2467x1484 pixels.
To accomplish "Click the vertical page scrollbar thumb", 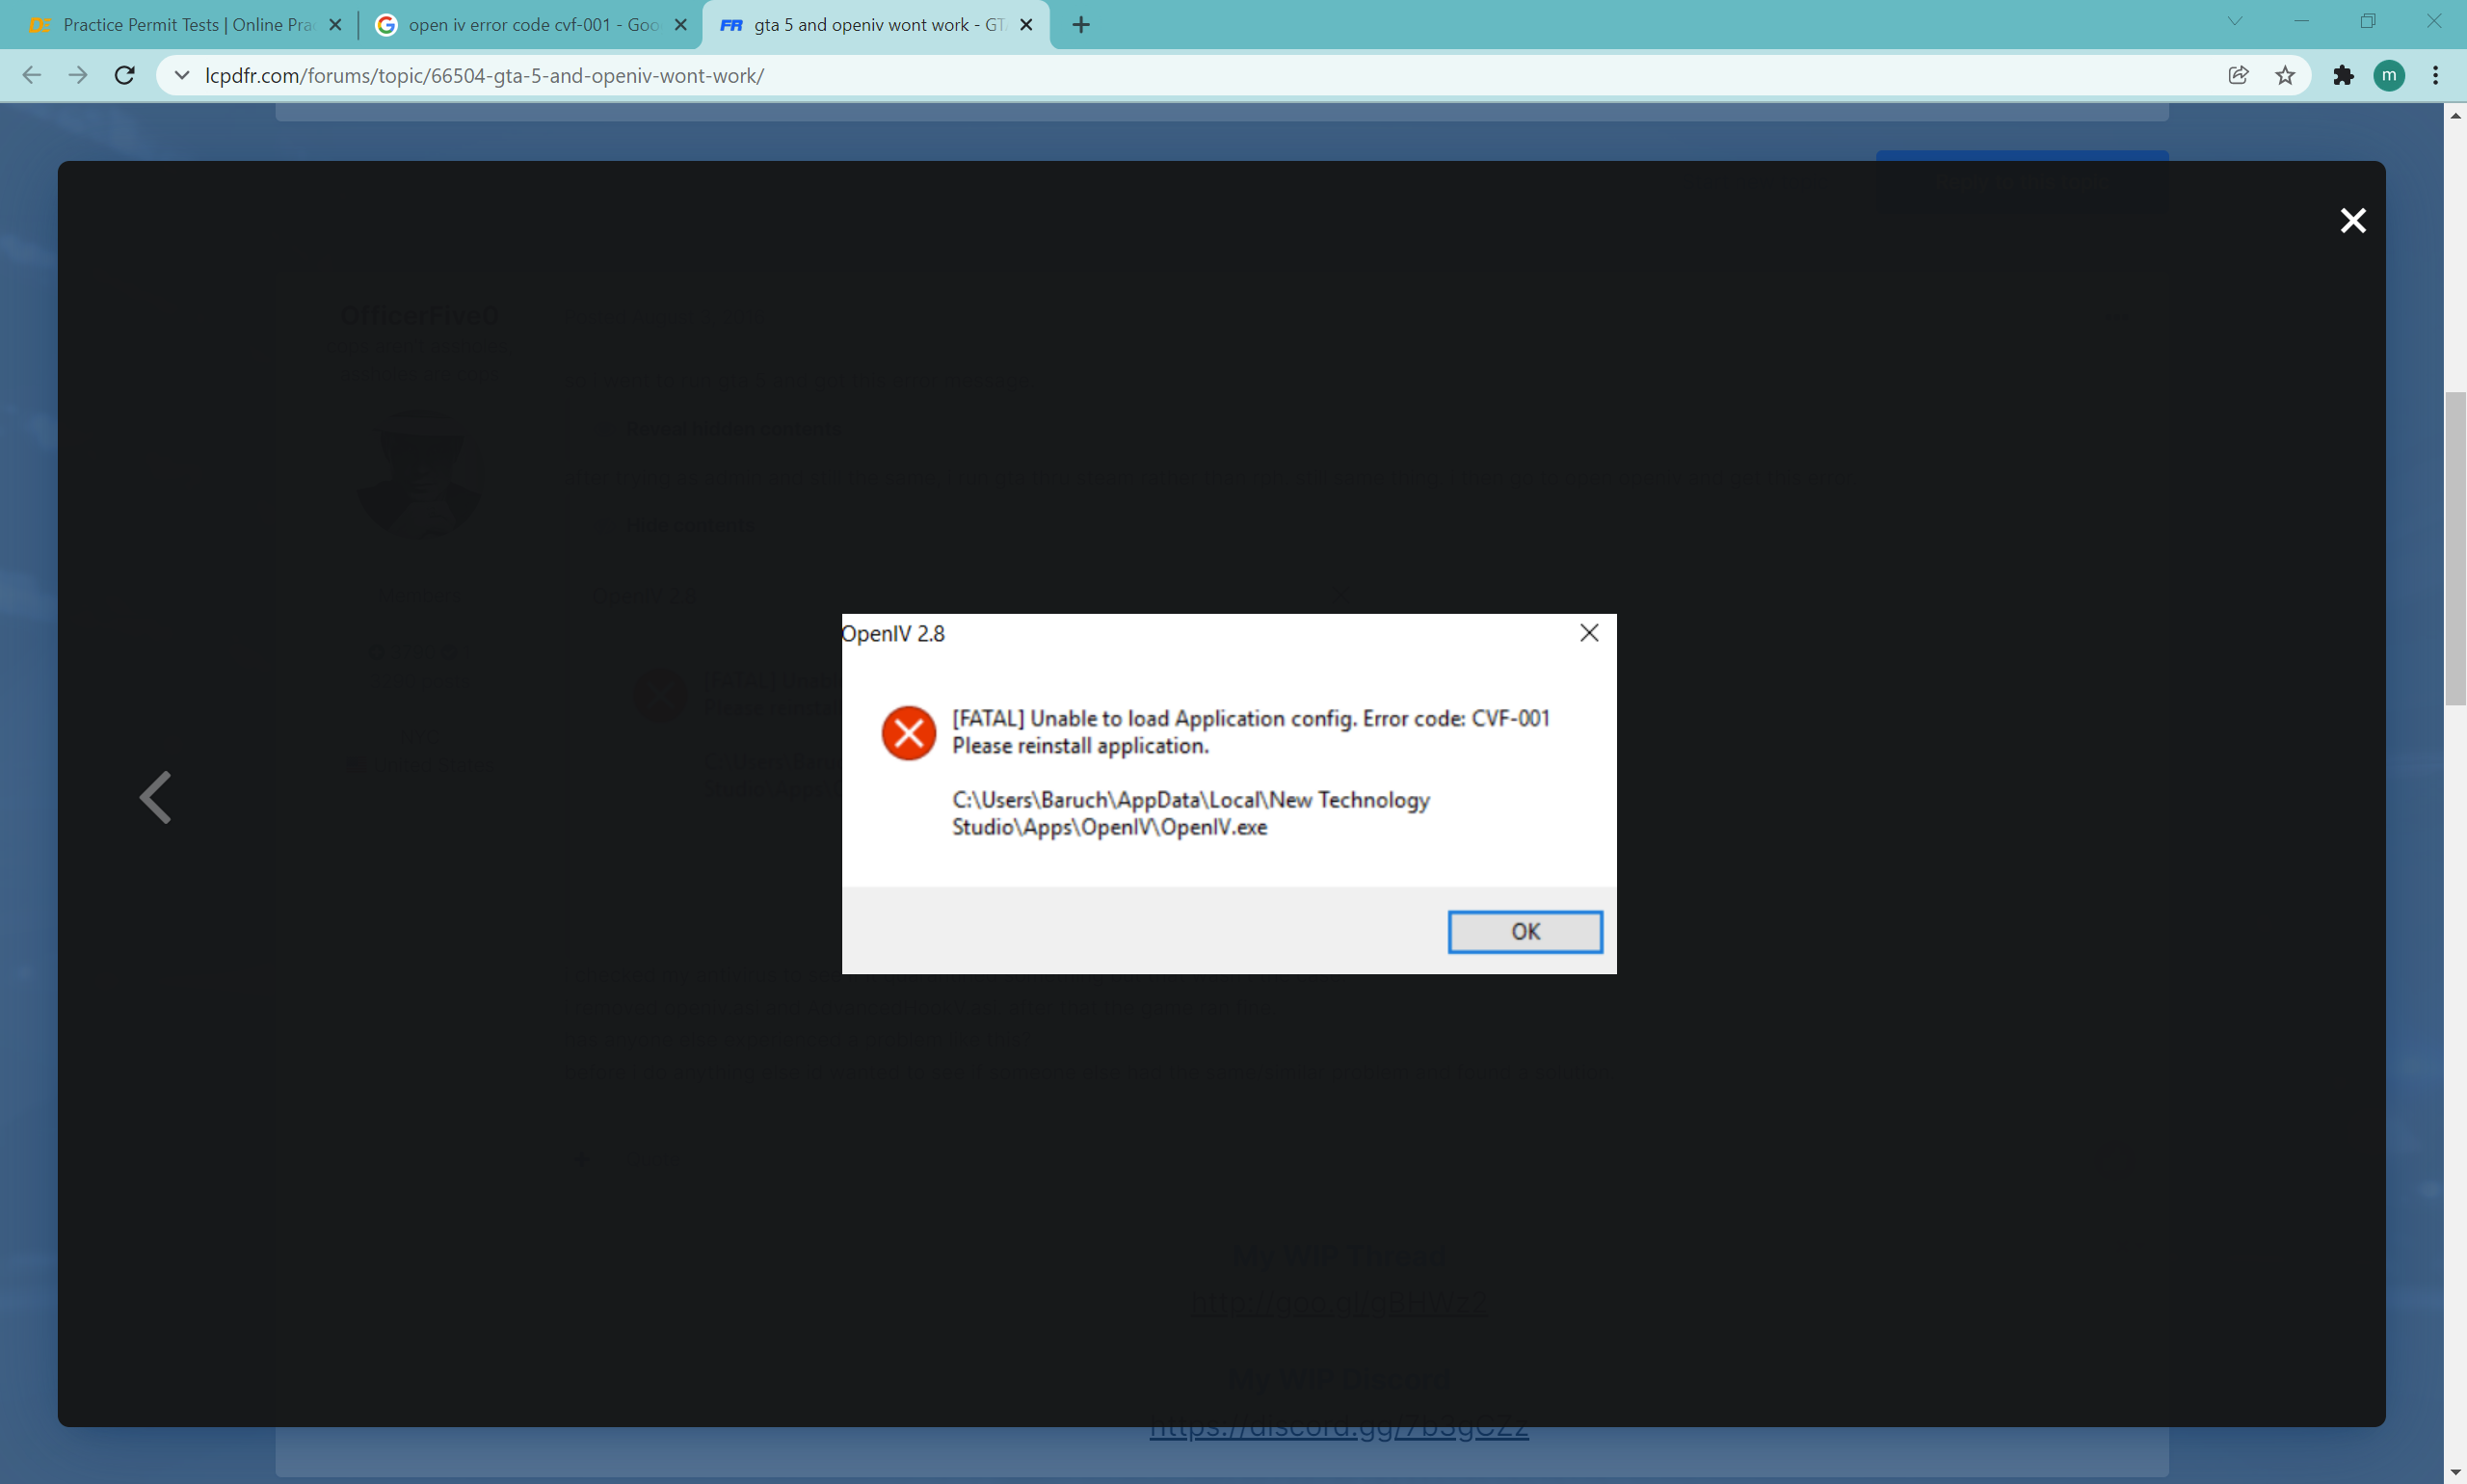I will click(2455, 550).
